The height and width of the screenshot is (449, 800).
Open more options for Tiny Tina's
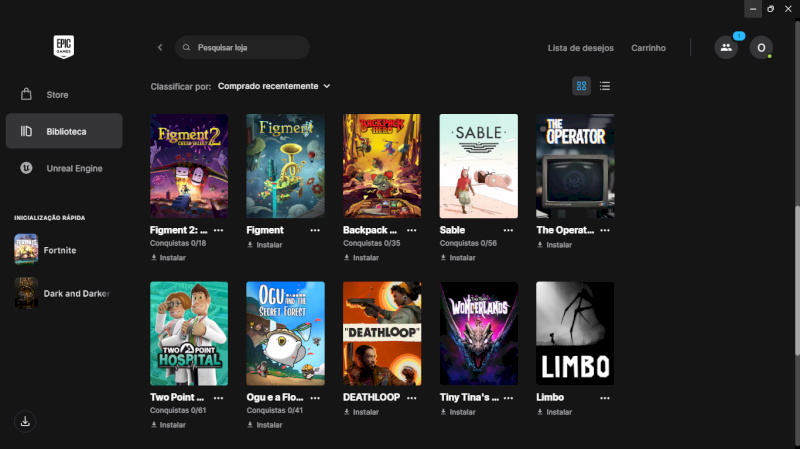click(508, 397)
